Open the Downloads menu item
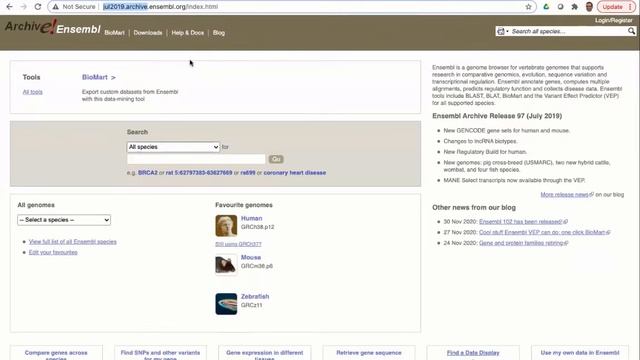The image size is (640, 360). pos(148,33)
